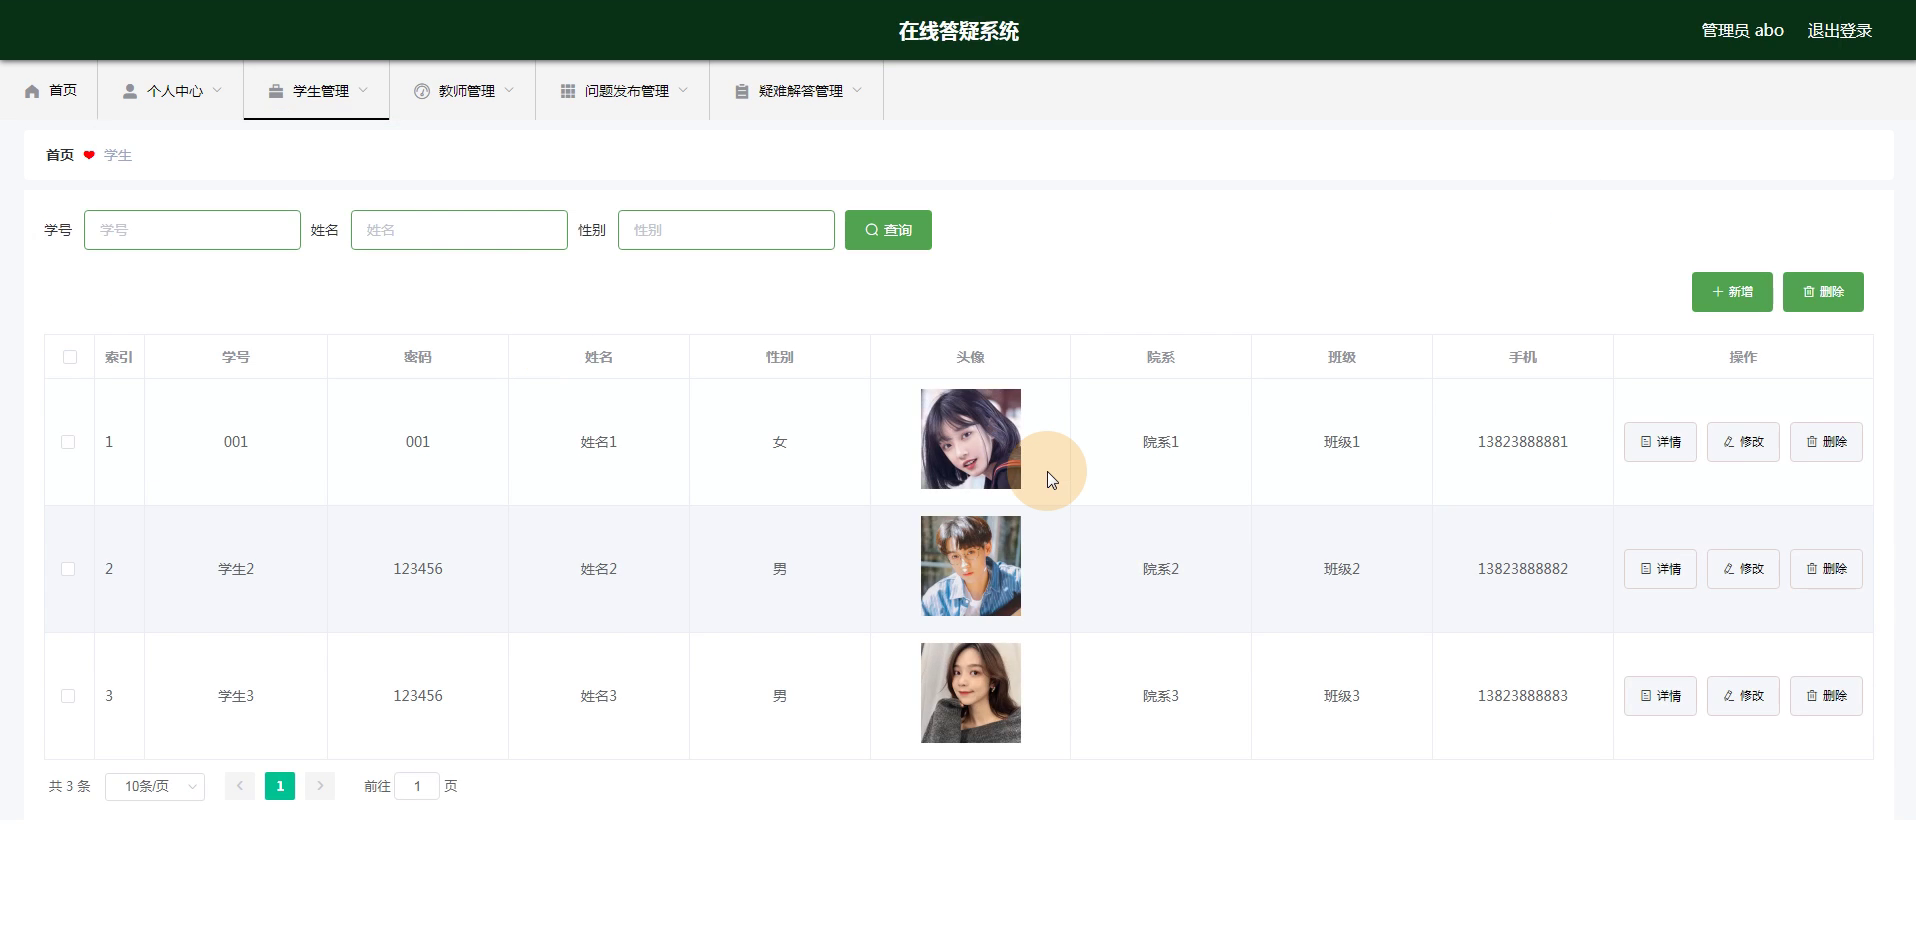Open the 首页 navigation tab
This screenshot has height=936, width=1916.
click(x=50, y=91)
